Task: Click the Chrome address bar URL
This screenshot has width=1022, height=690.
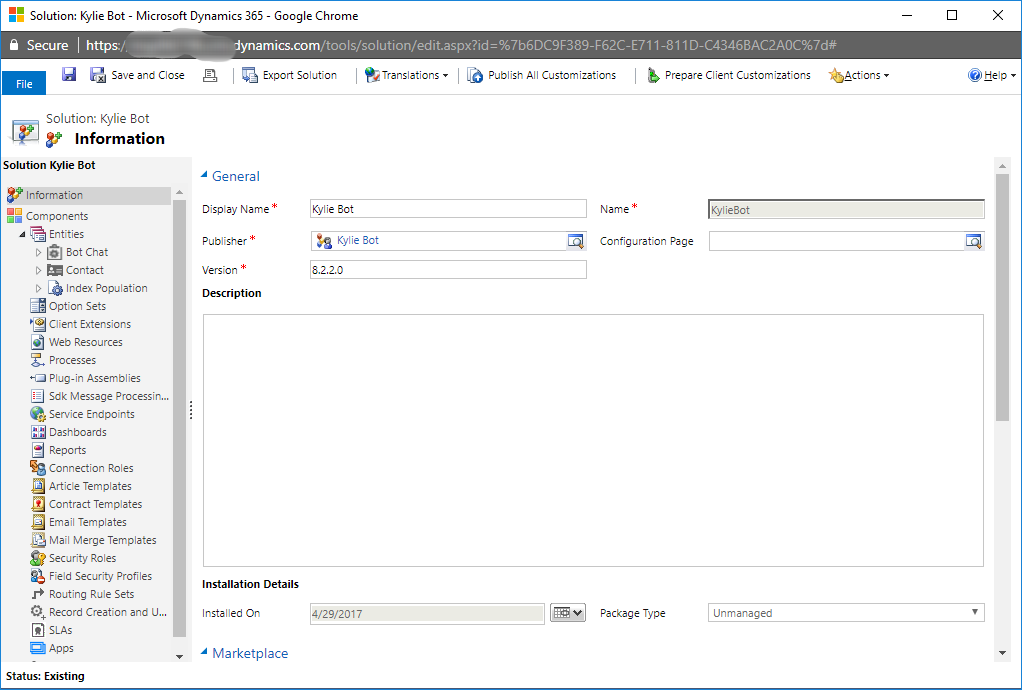Action: [x=461, y=46]
